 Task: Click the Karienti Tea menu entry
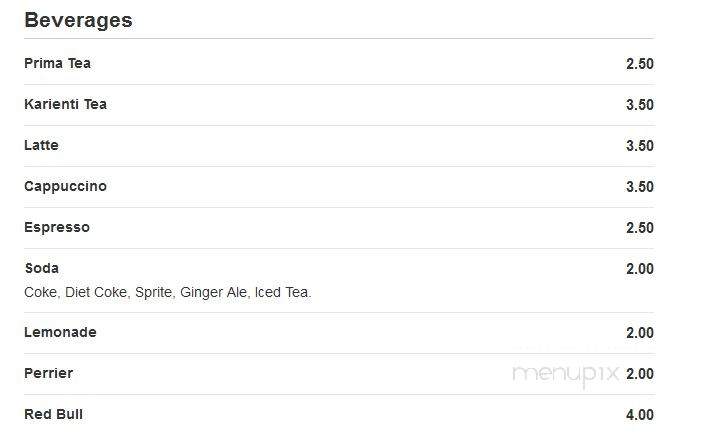point(65,104)
